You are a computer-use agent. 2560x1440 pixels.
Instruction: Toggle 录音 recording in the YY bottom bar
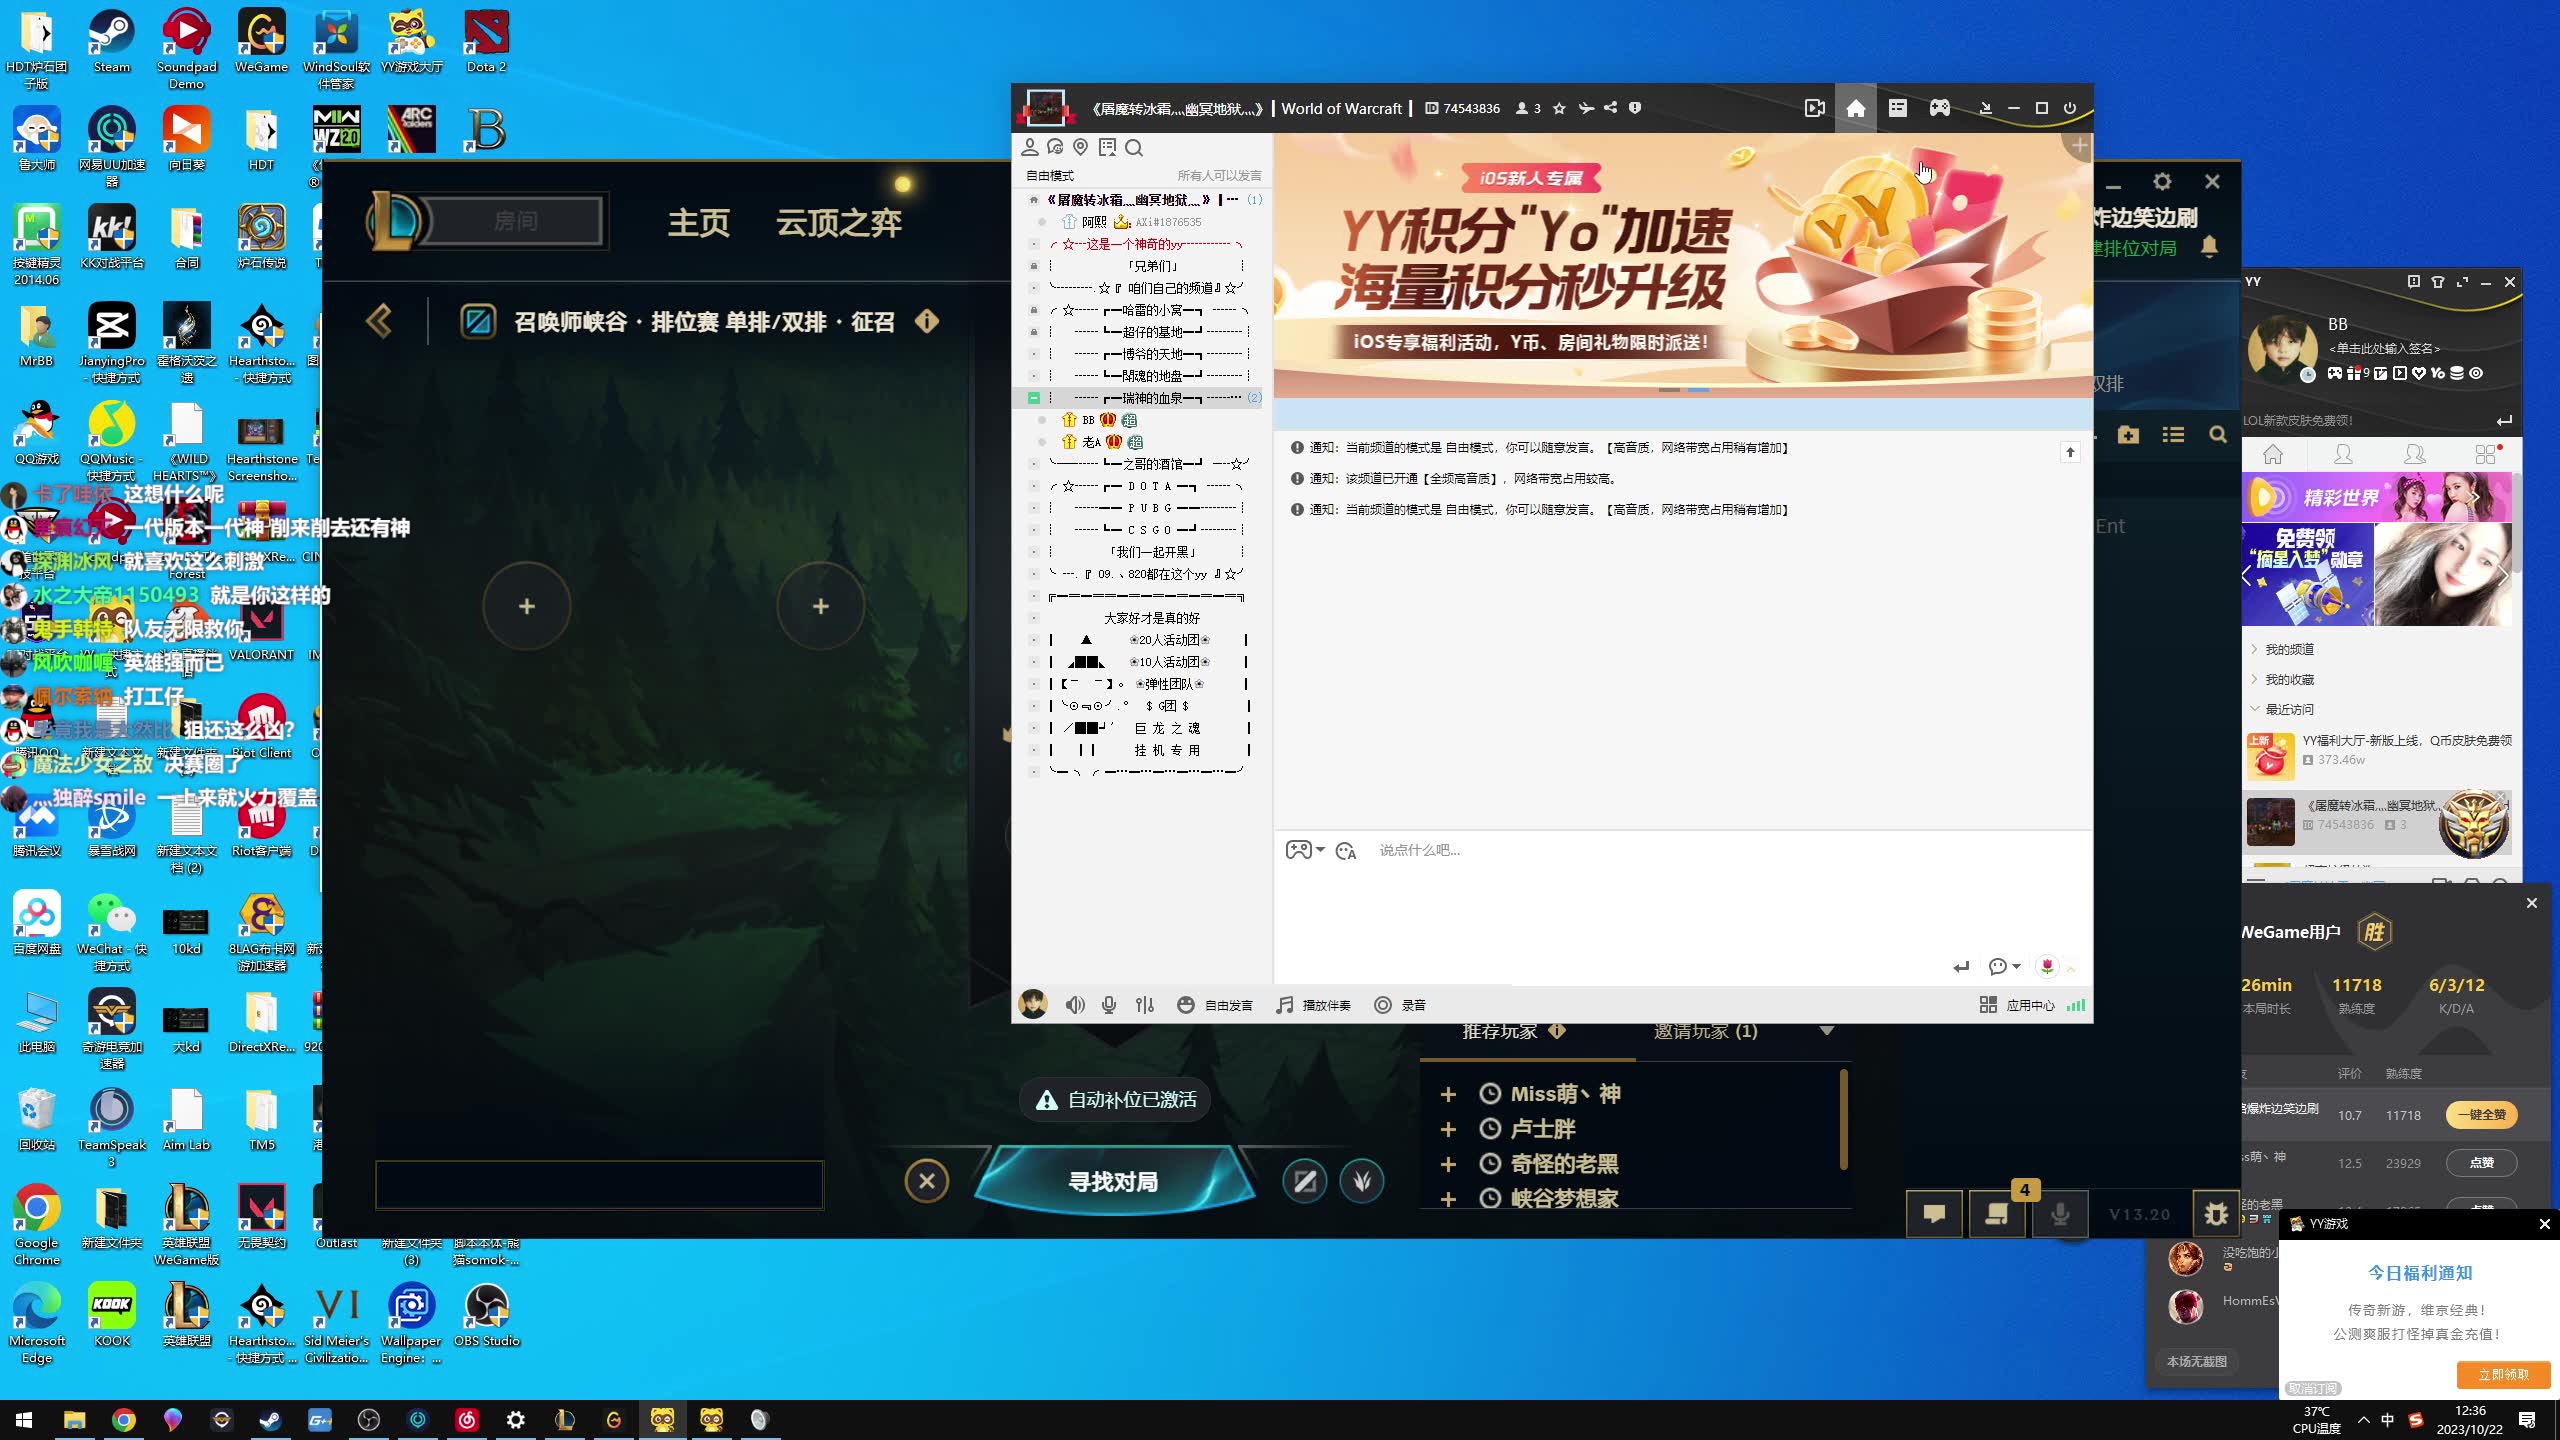point(1400,1005)
